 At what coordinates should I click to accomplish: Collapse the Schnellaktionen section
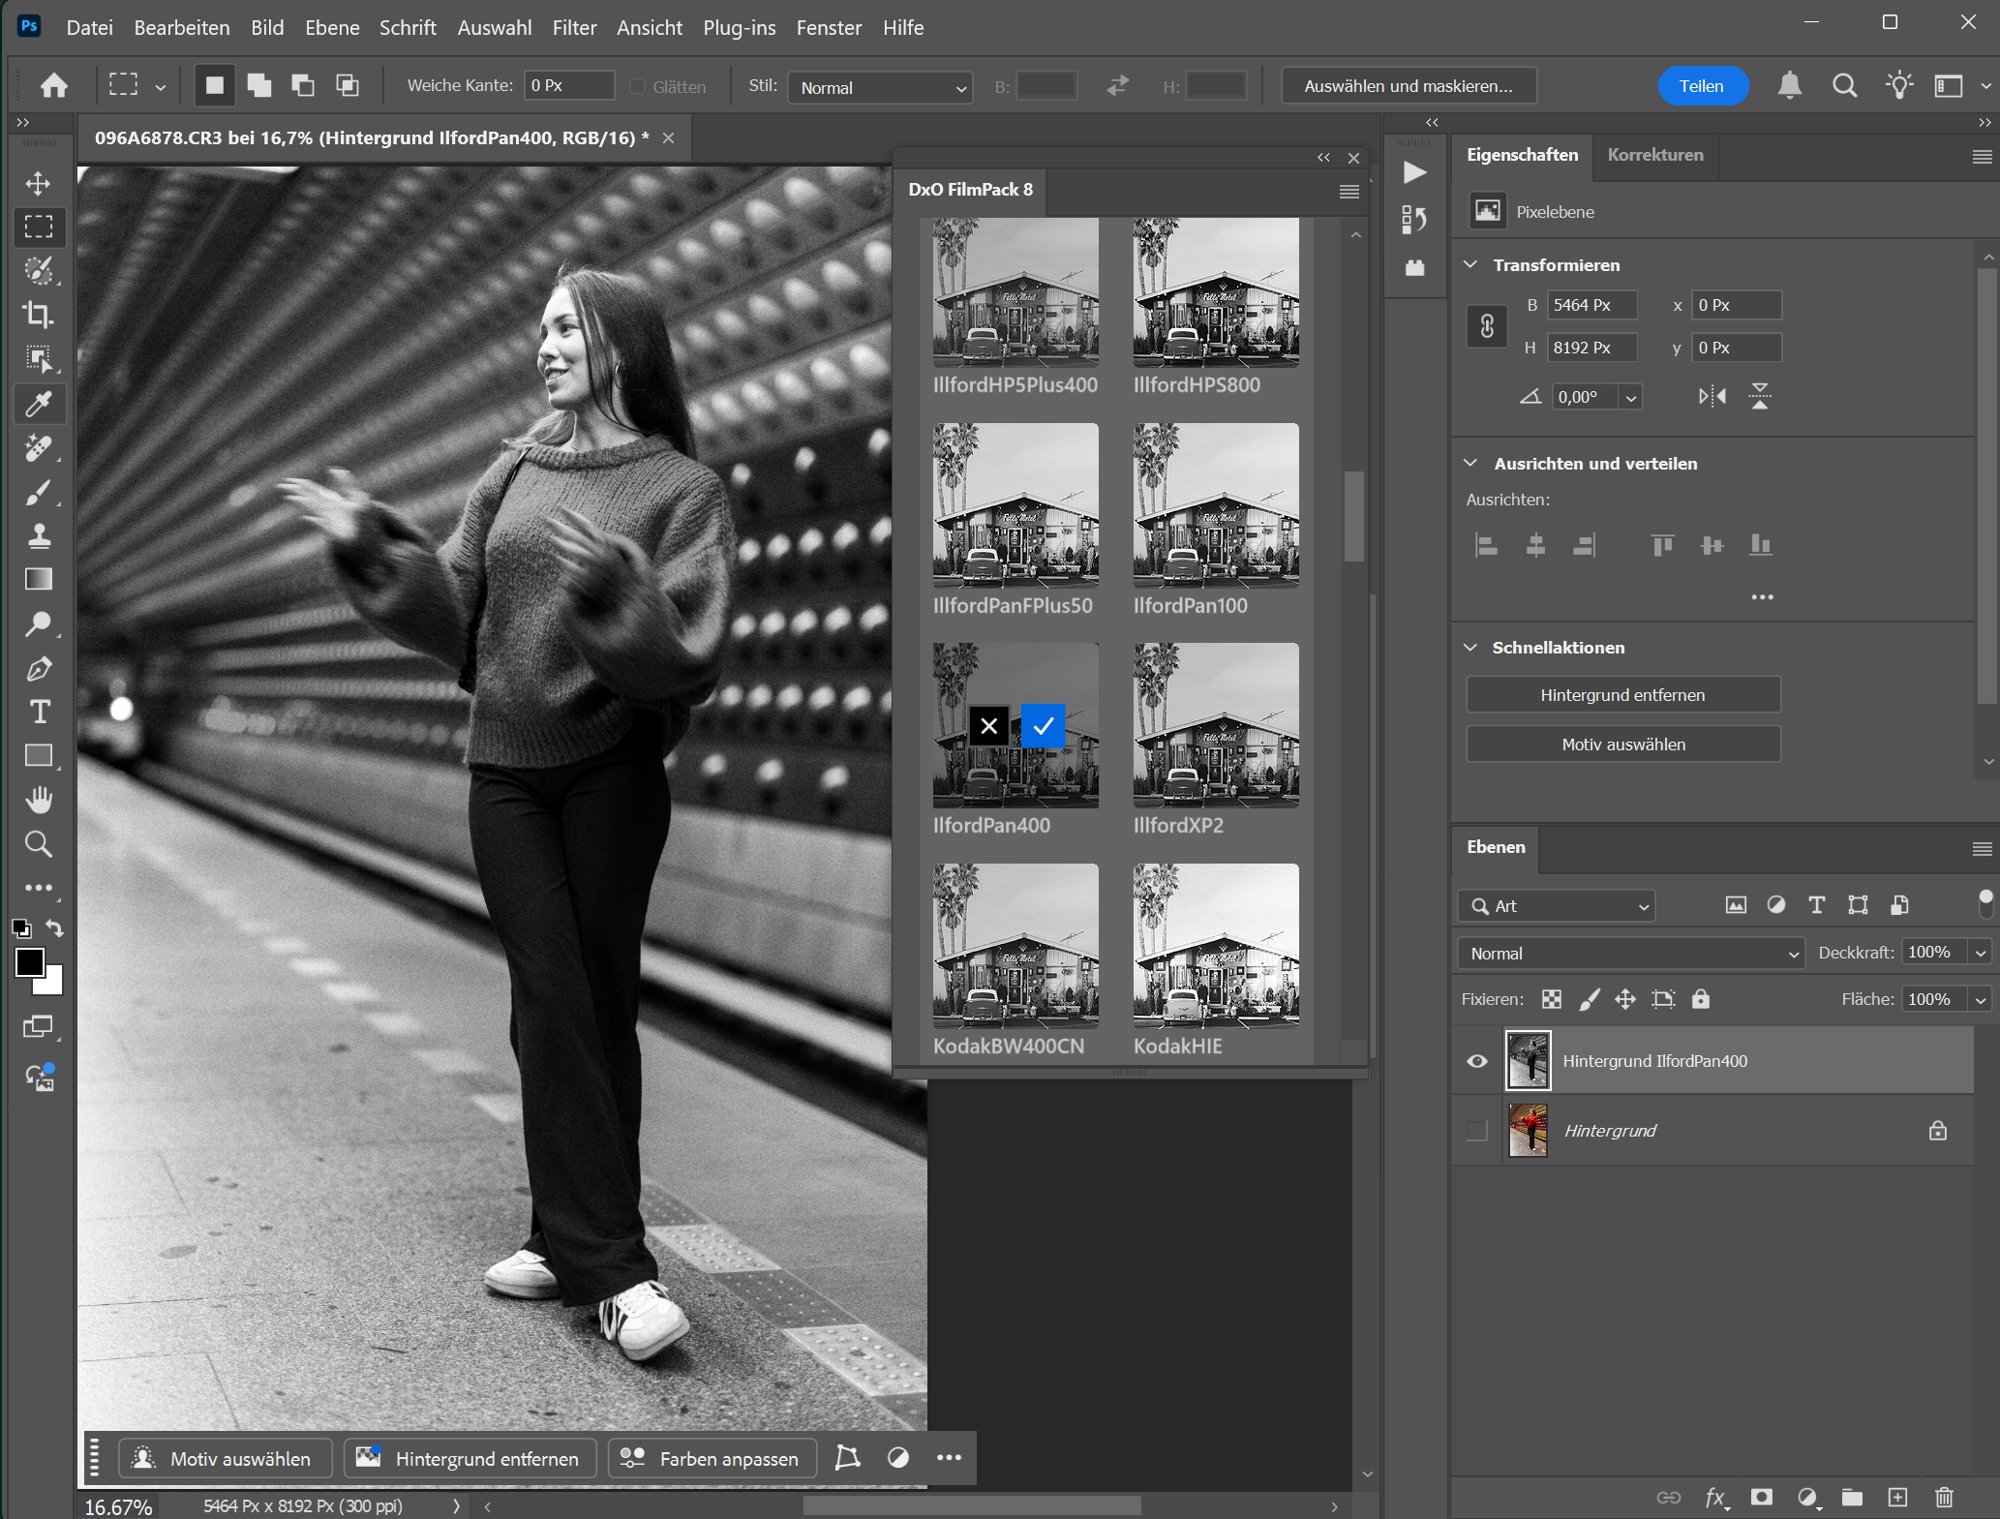[x=1471, y=647]
